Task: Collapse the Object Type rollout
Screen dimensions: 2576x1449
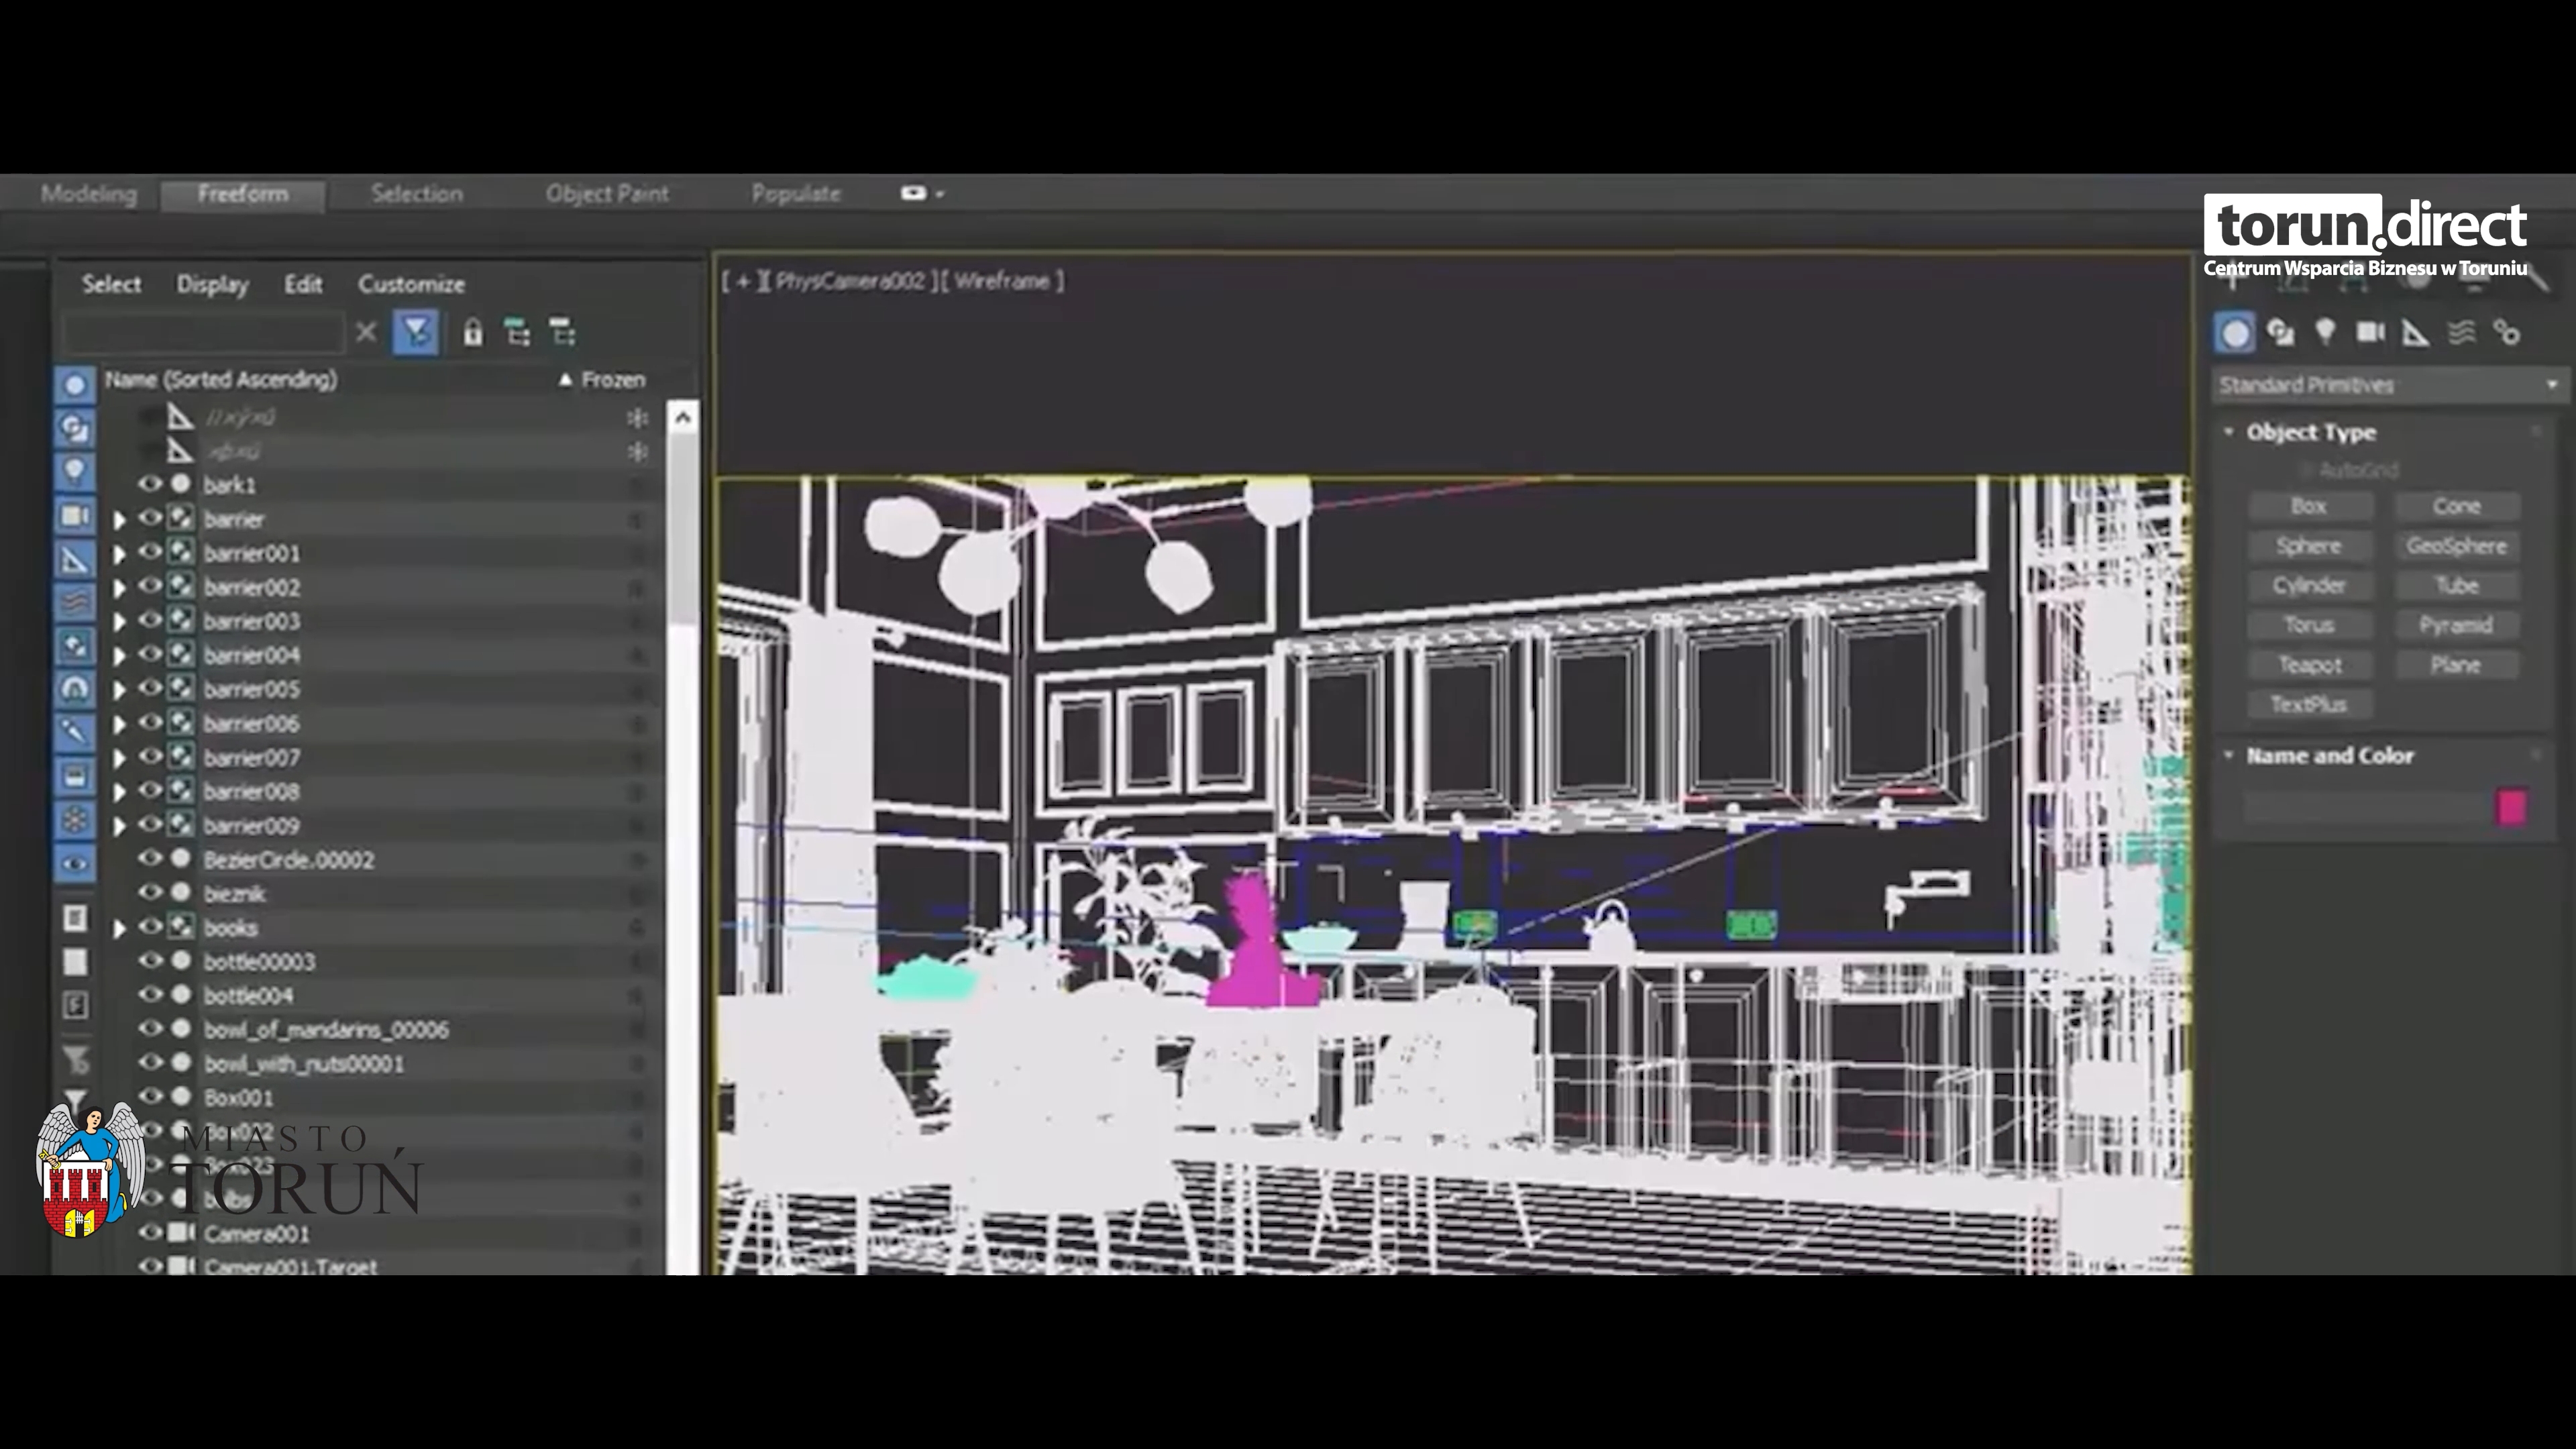Action: click(x=2229, y=432)
